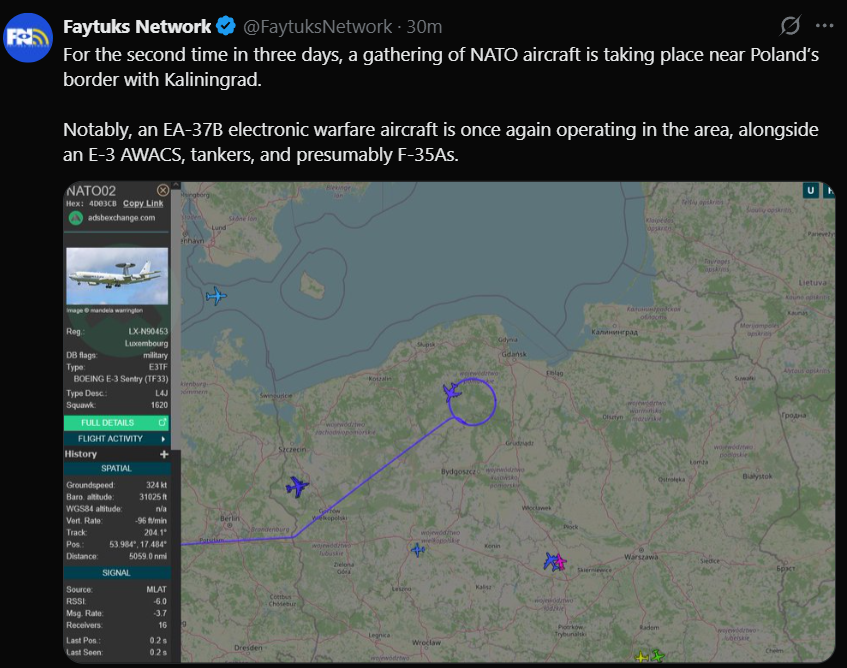
Task: Select the NATO02 E-3 aircraft on map
Action: (452, 392)
